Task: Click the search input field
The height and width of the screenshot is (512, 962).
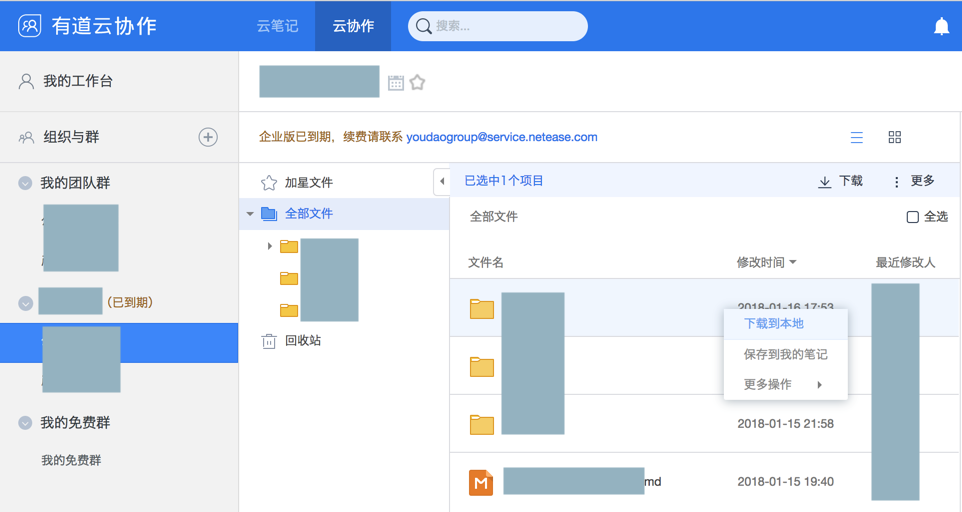Action: click(506, 26)
